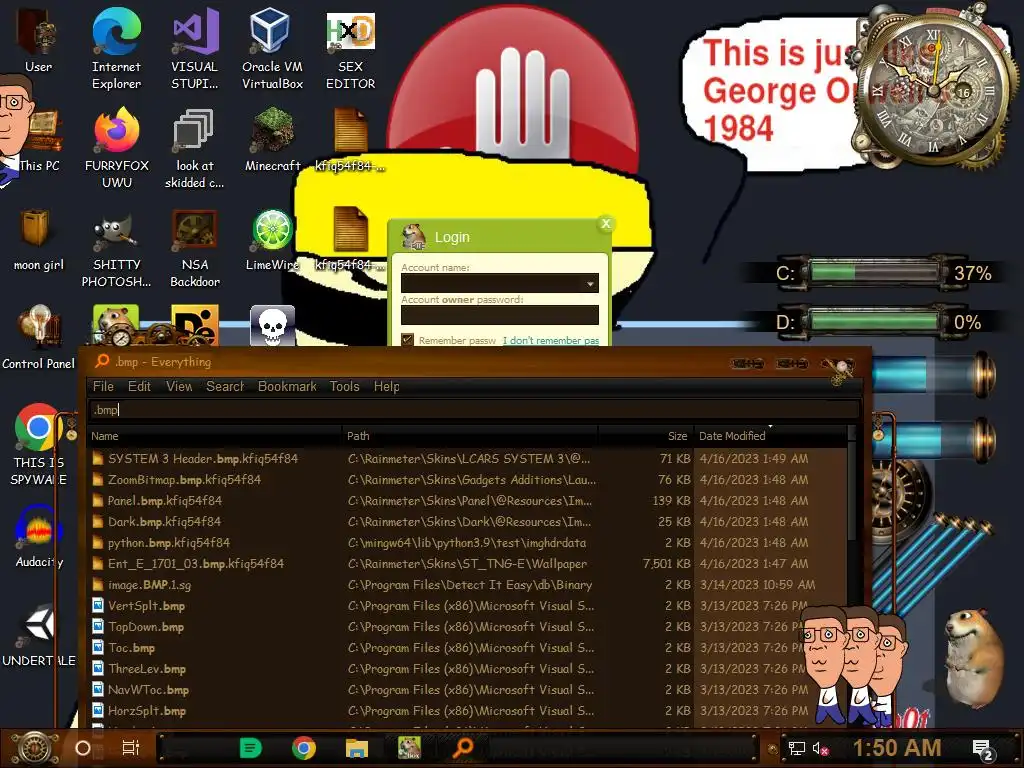The width and height of the screenshot is (1024, 768).
Task: Sort results by the Path column
Action: (470, 436)
